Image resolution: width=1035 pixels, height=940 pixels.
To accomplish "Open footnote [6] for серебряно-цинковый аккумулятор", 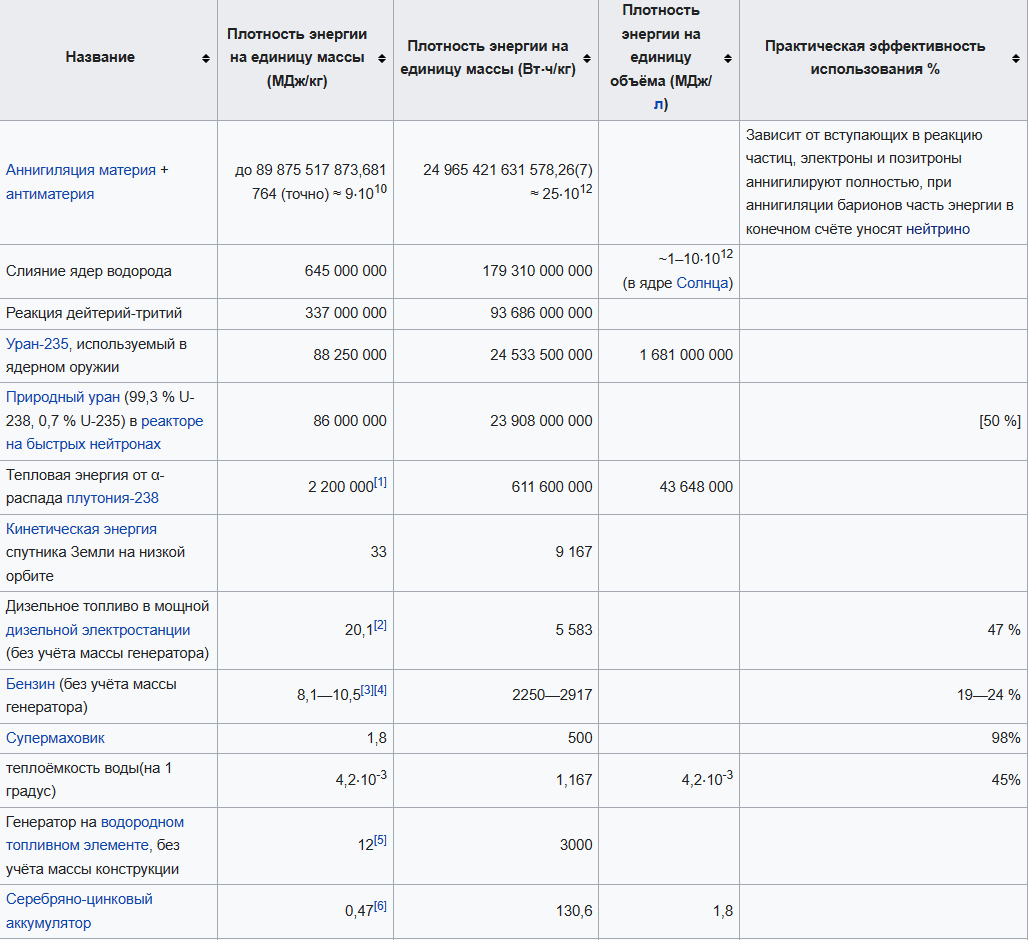I will (x=381, y=906).
